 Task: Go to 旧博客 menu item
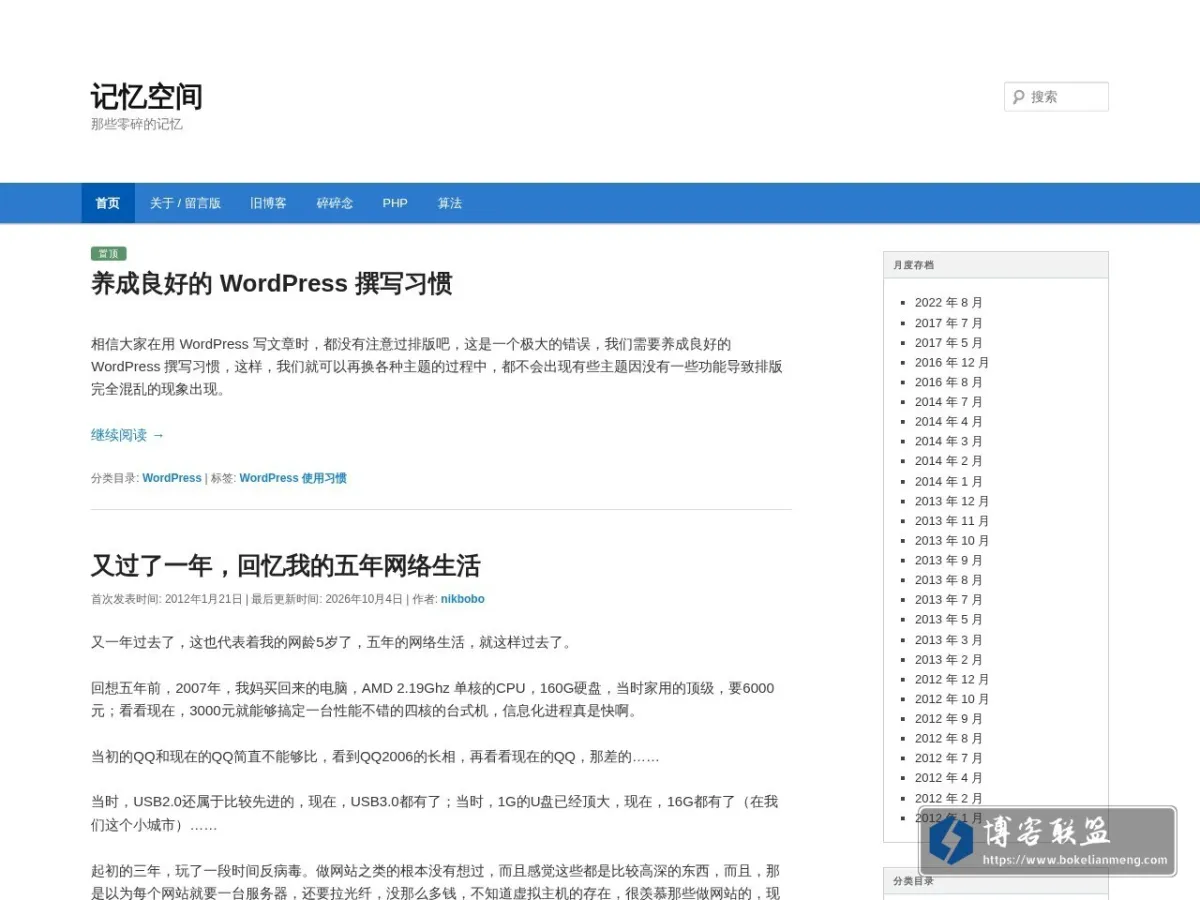click(x=268, y=203)
